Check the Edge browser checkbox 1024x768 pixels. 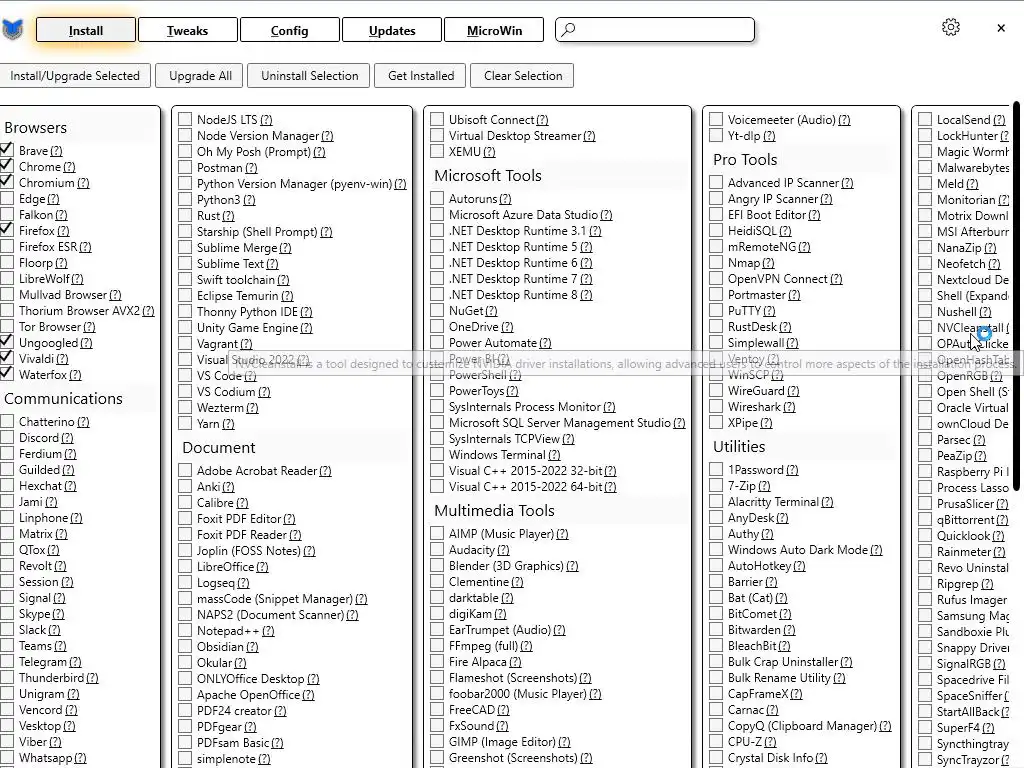[7, 199]
